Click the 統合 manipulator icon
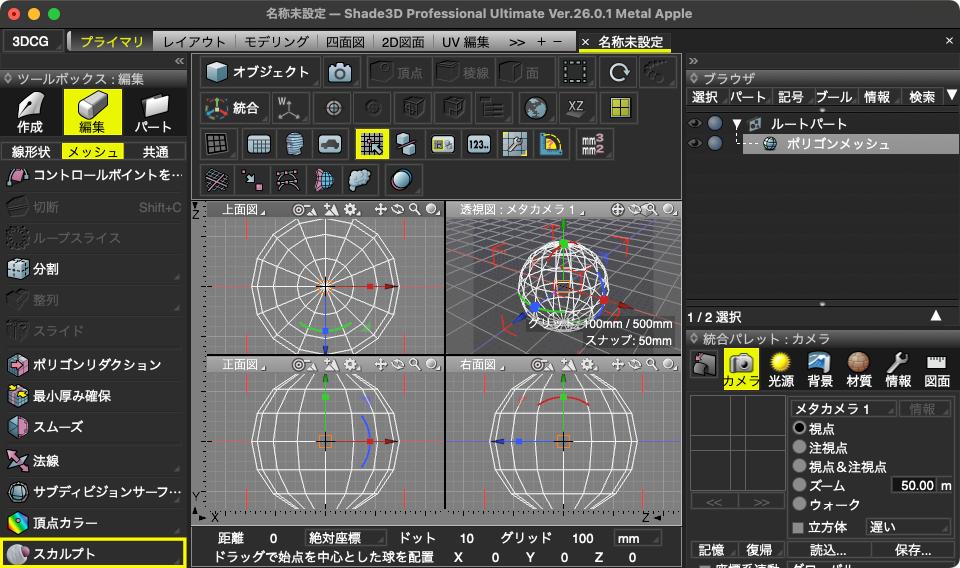 [x=232, y=108]
